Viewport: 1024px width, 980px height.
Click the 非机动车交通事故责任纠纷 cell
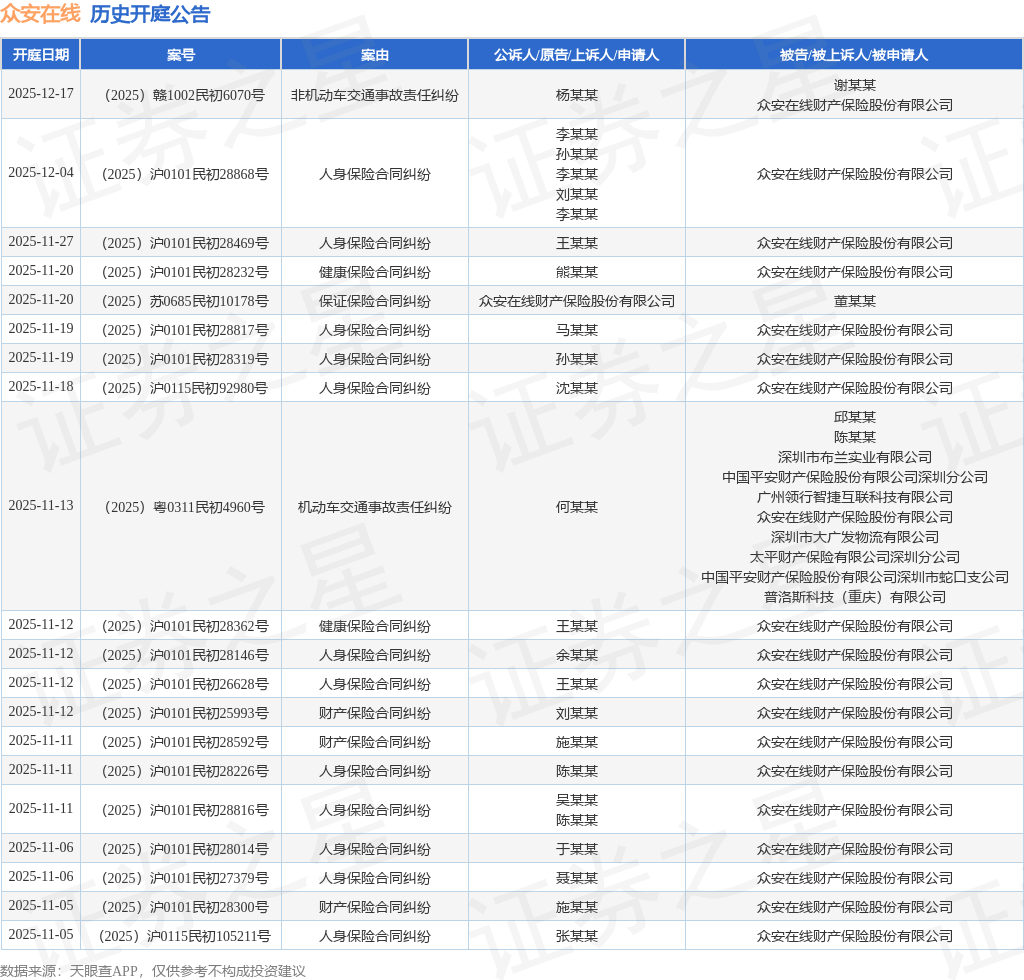click(375, 95)
